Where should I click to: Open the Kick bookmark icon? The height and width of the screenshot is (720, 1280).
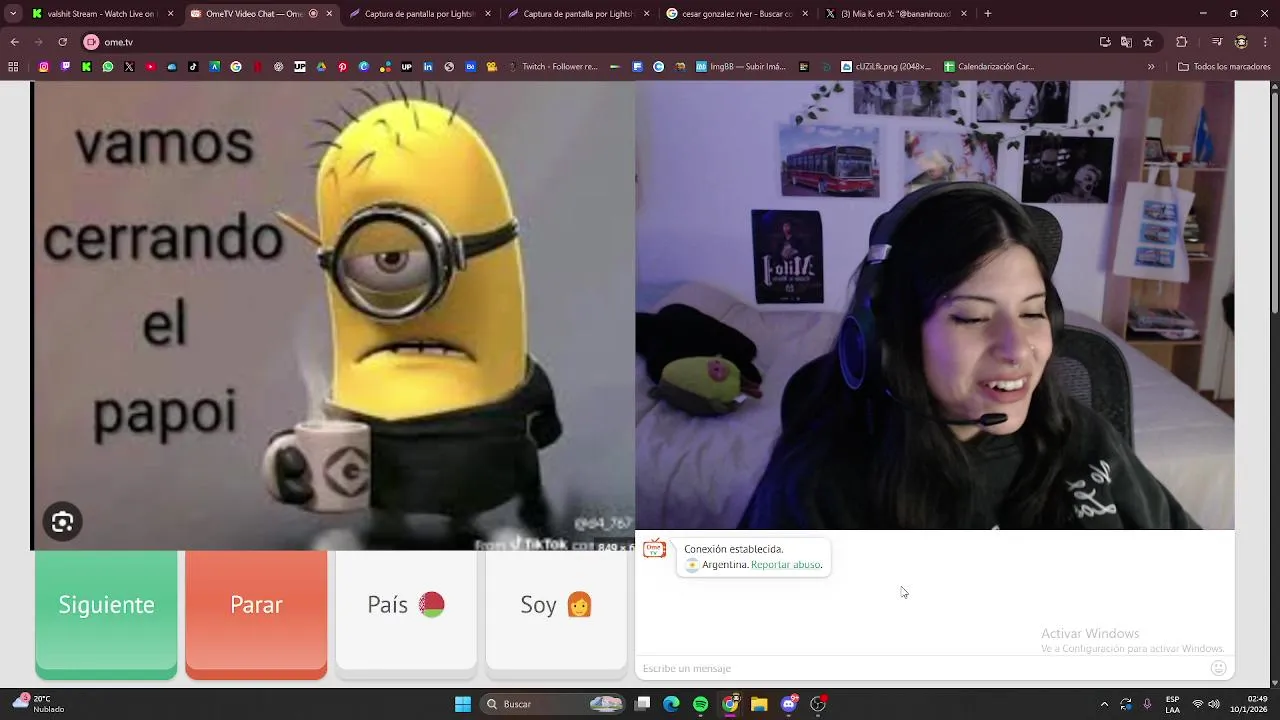86,67
